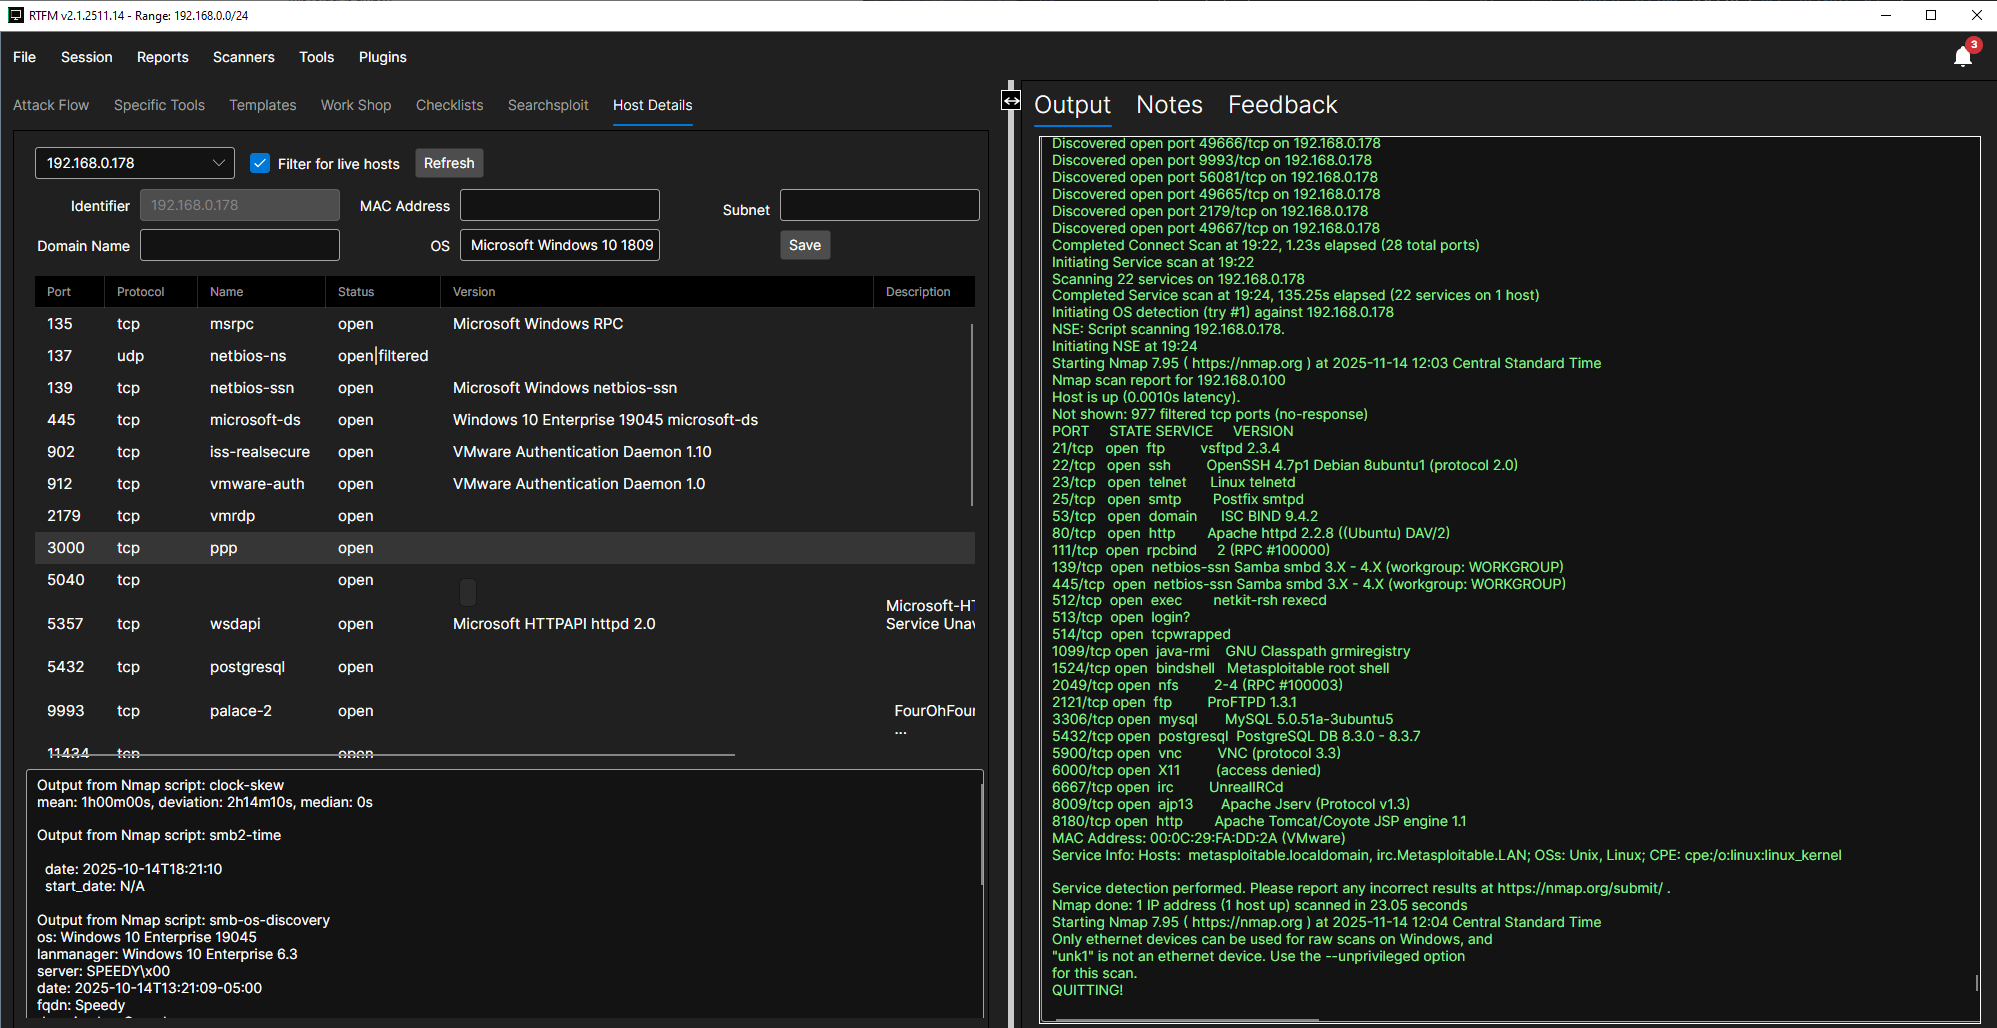Maximize the RTFM window
The width and height of the screenshot is (1997, 1028).
[1931, 15]
